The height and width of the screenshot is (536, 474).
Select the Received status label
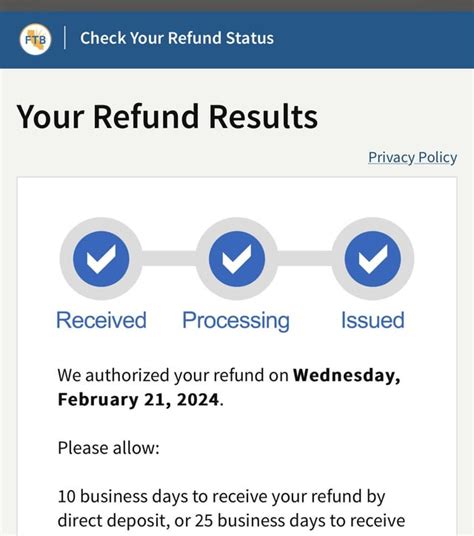(x=101, y=320)
